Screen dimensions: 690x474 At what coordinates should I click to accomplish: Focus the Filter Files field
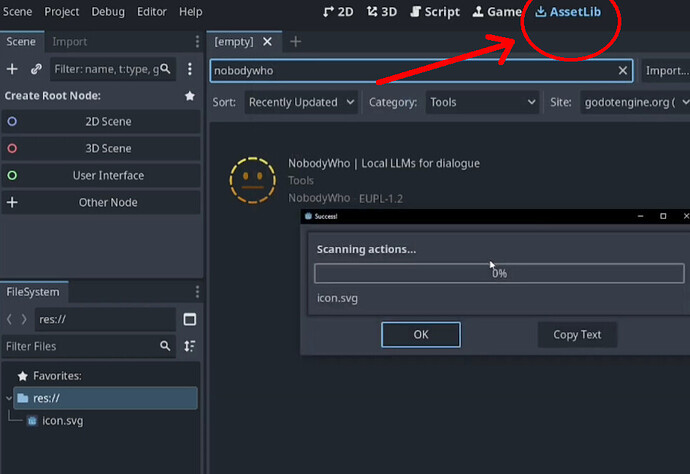(88, 346)
